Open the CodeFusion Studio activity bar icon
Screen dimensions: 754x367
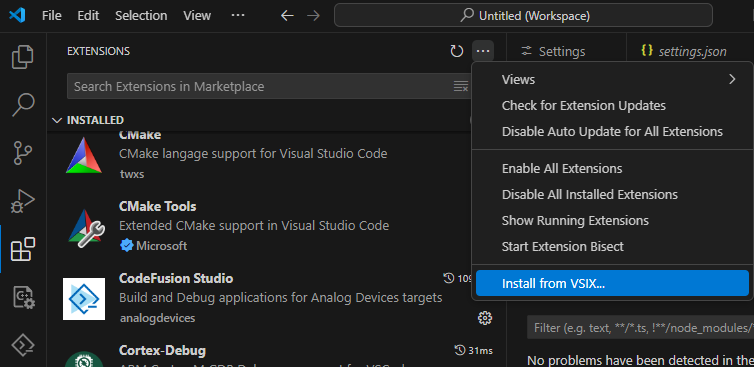point(23,345)
